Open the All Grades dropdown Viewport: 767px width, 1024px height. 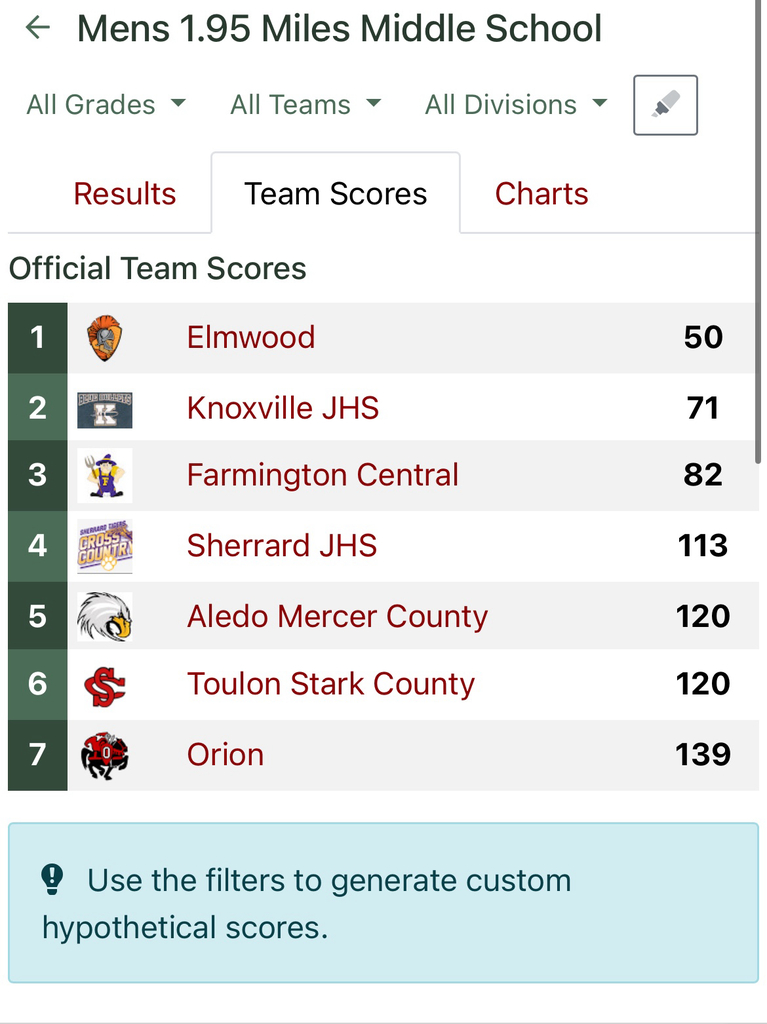[106, 104]
